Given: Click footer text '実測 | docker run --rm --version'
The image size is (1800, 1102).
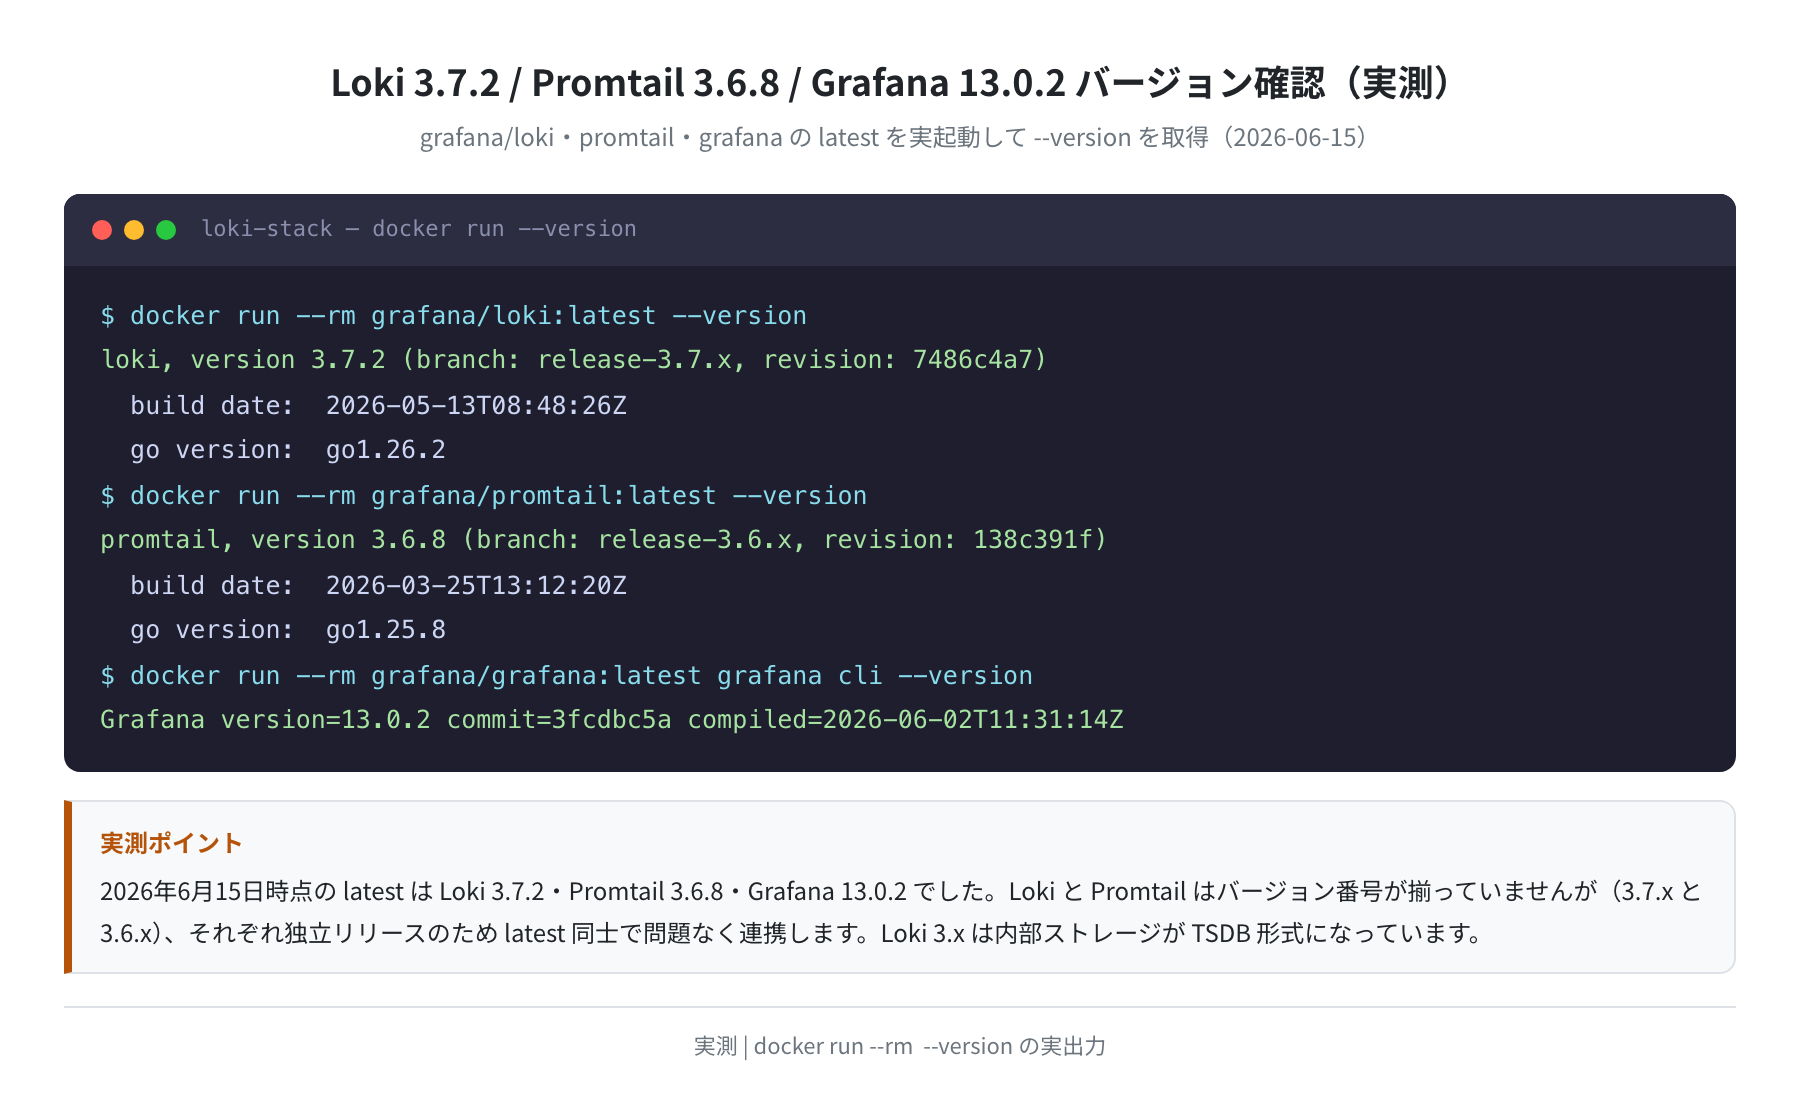Looking at the screenshot, I should click(900, 1046).
